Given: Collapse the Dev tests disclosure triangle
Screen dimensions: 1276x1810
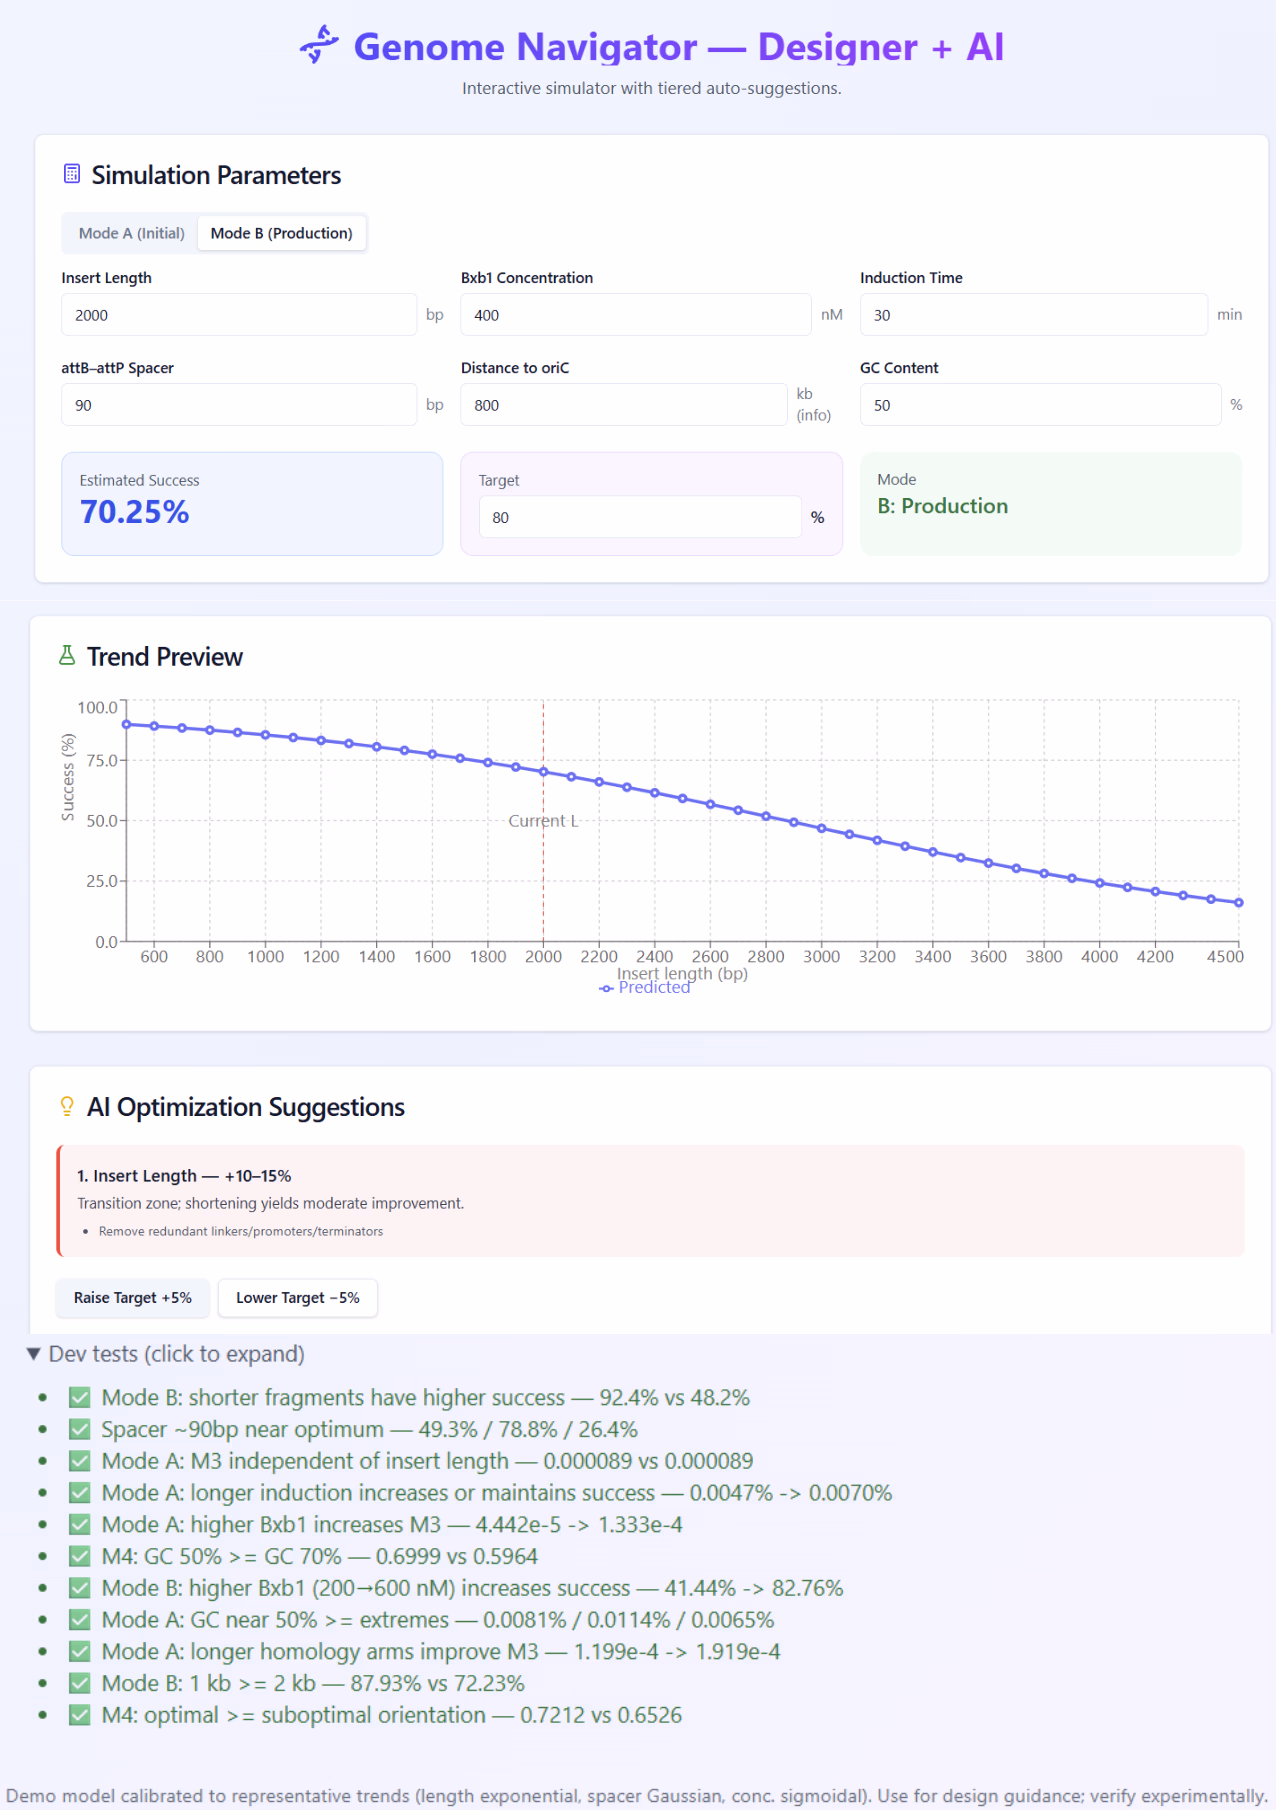Looking at the screenshot, I should click(34, 1354).
